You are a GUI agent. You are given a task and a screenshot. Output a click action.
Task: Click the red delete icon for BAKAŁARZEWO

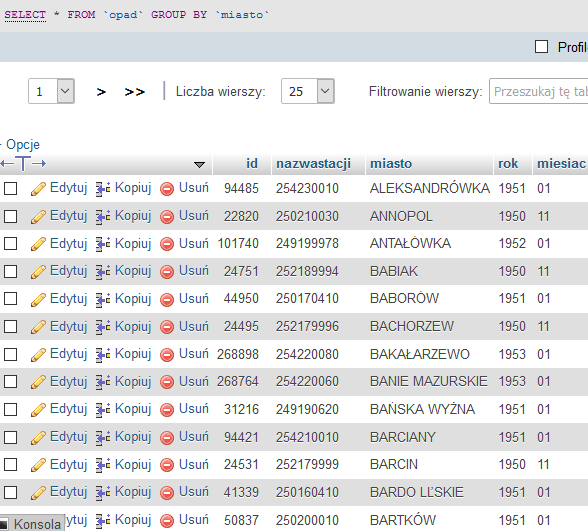[x=167, y=355]
